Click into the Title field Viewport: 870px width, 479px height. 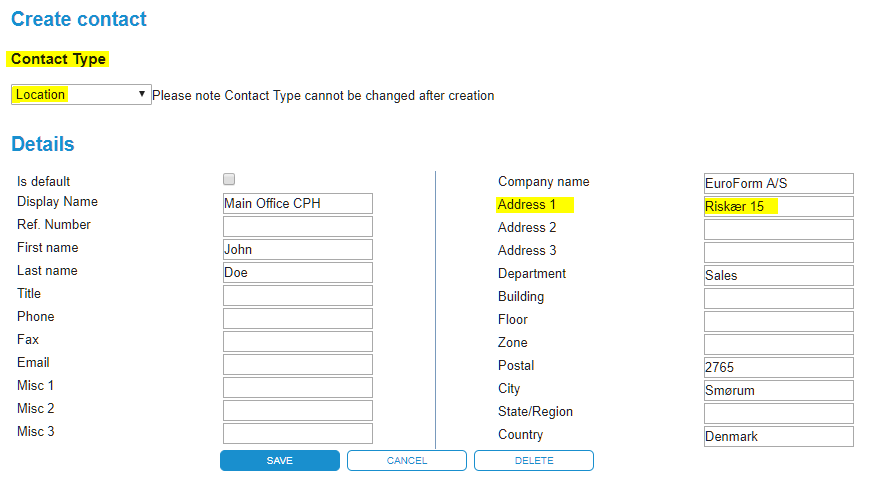click(297, 296)
